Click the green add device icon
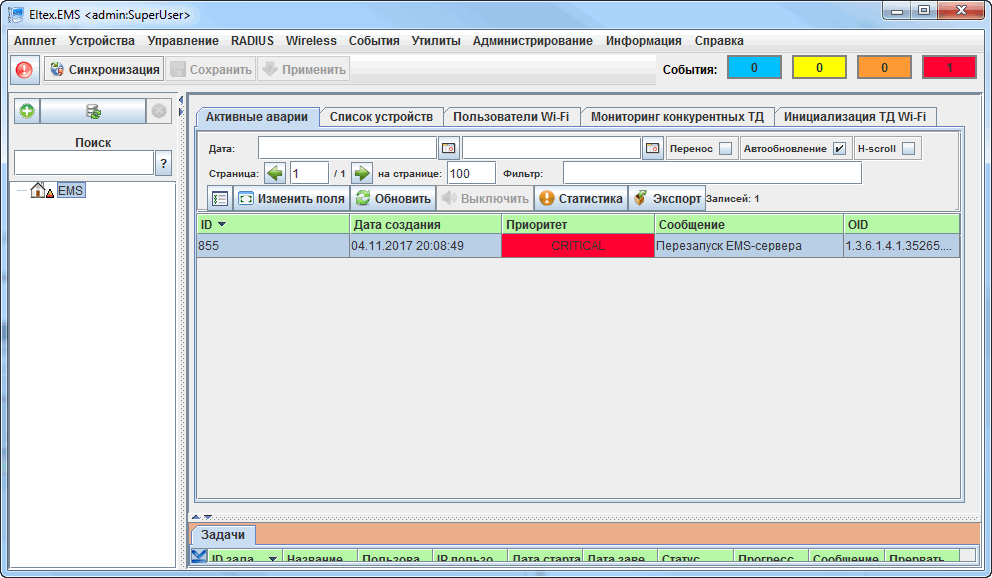992x578 pixels. click(27, 111)
